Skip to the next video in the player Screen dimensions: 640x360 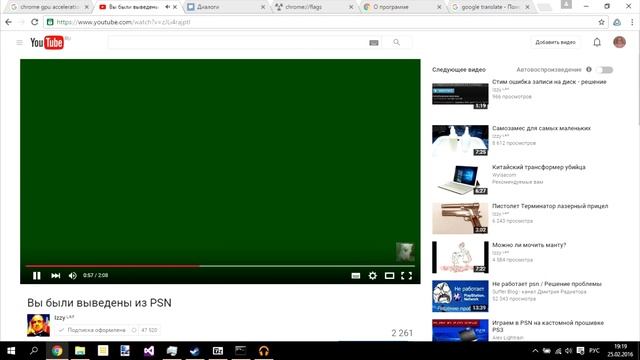click(x=56, y=276)
